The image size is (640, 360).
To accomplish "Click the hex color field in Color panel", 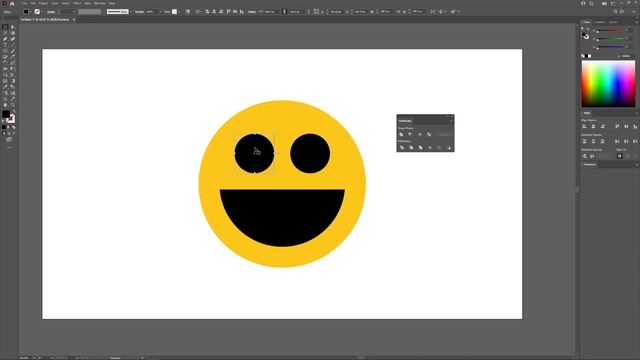I will coord(626,56).
